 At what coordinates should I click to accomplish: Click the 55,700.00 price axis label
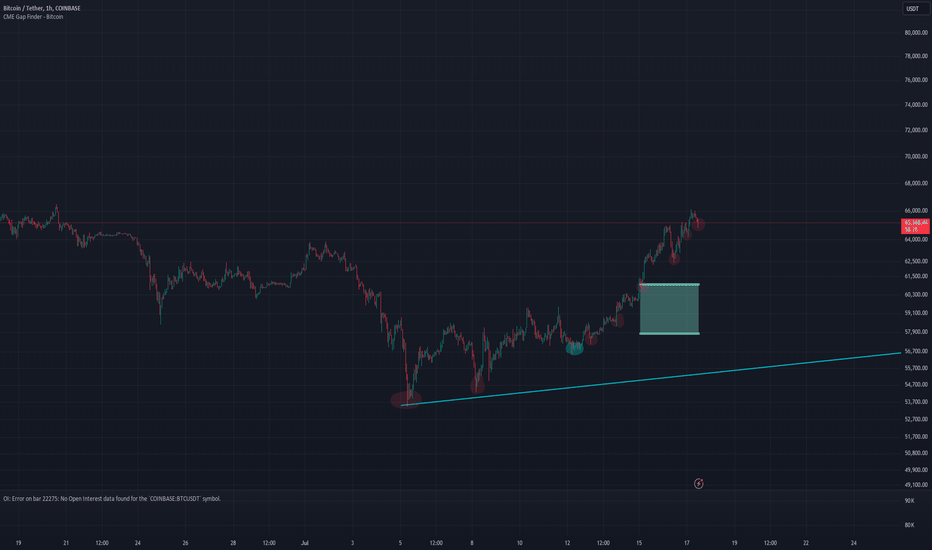click(x=916, y=368)
